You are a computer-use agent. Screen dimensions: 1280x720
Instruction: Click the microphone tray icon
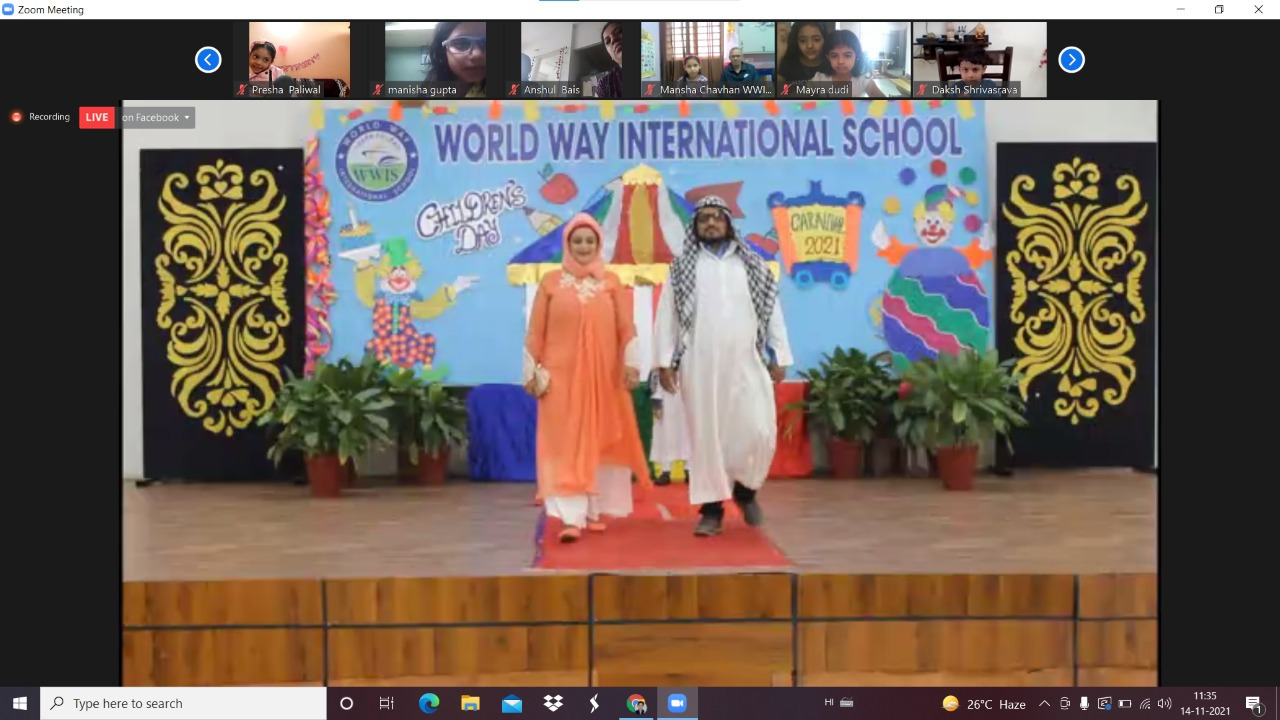(1084, 704)
